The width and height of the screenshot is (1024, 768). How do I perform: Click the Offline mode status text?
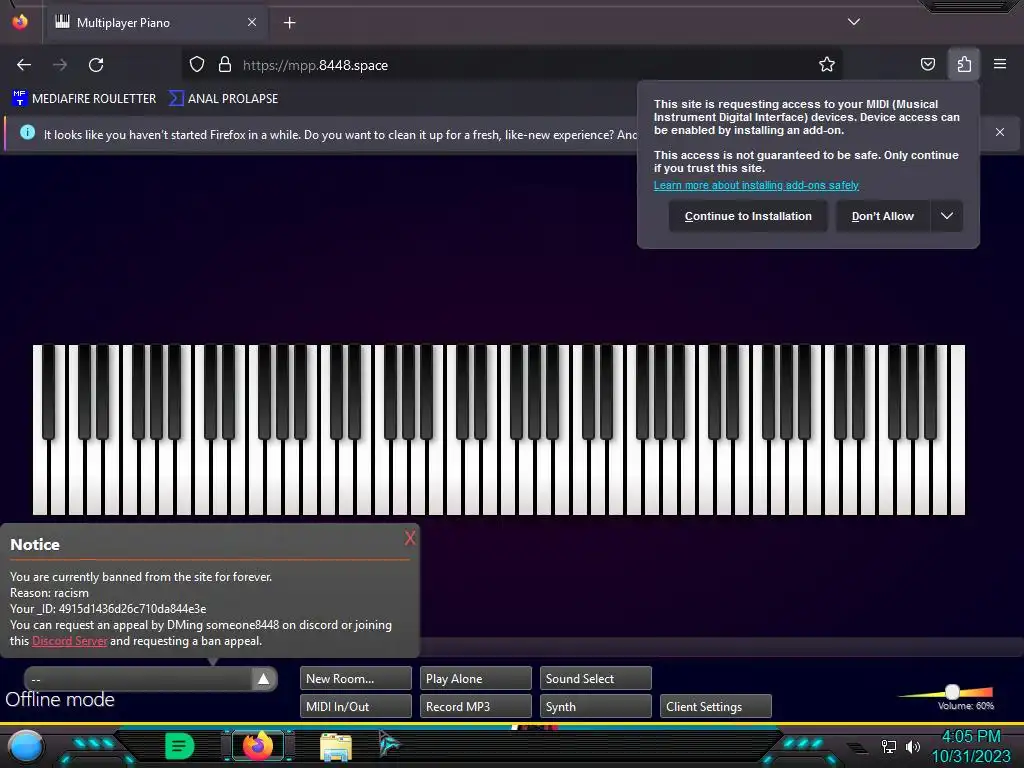[60, 699]
